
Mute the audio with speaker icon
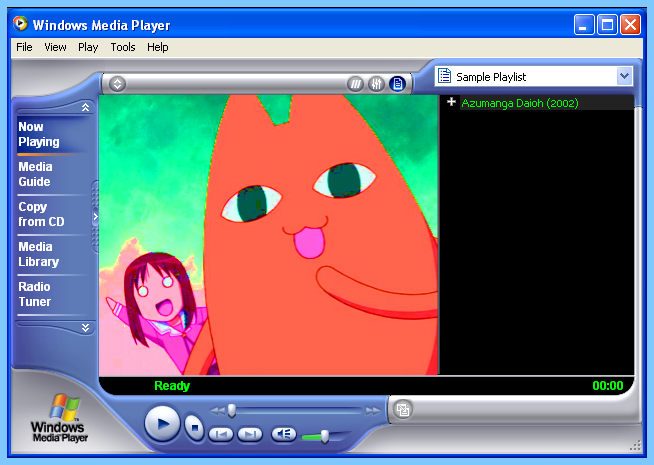pos(284,434)
